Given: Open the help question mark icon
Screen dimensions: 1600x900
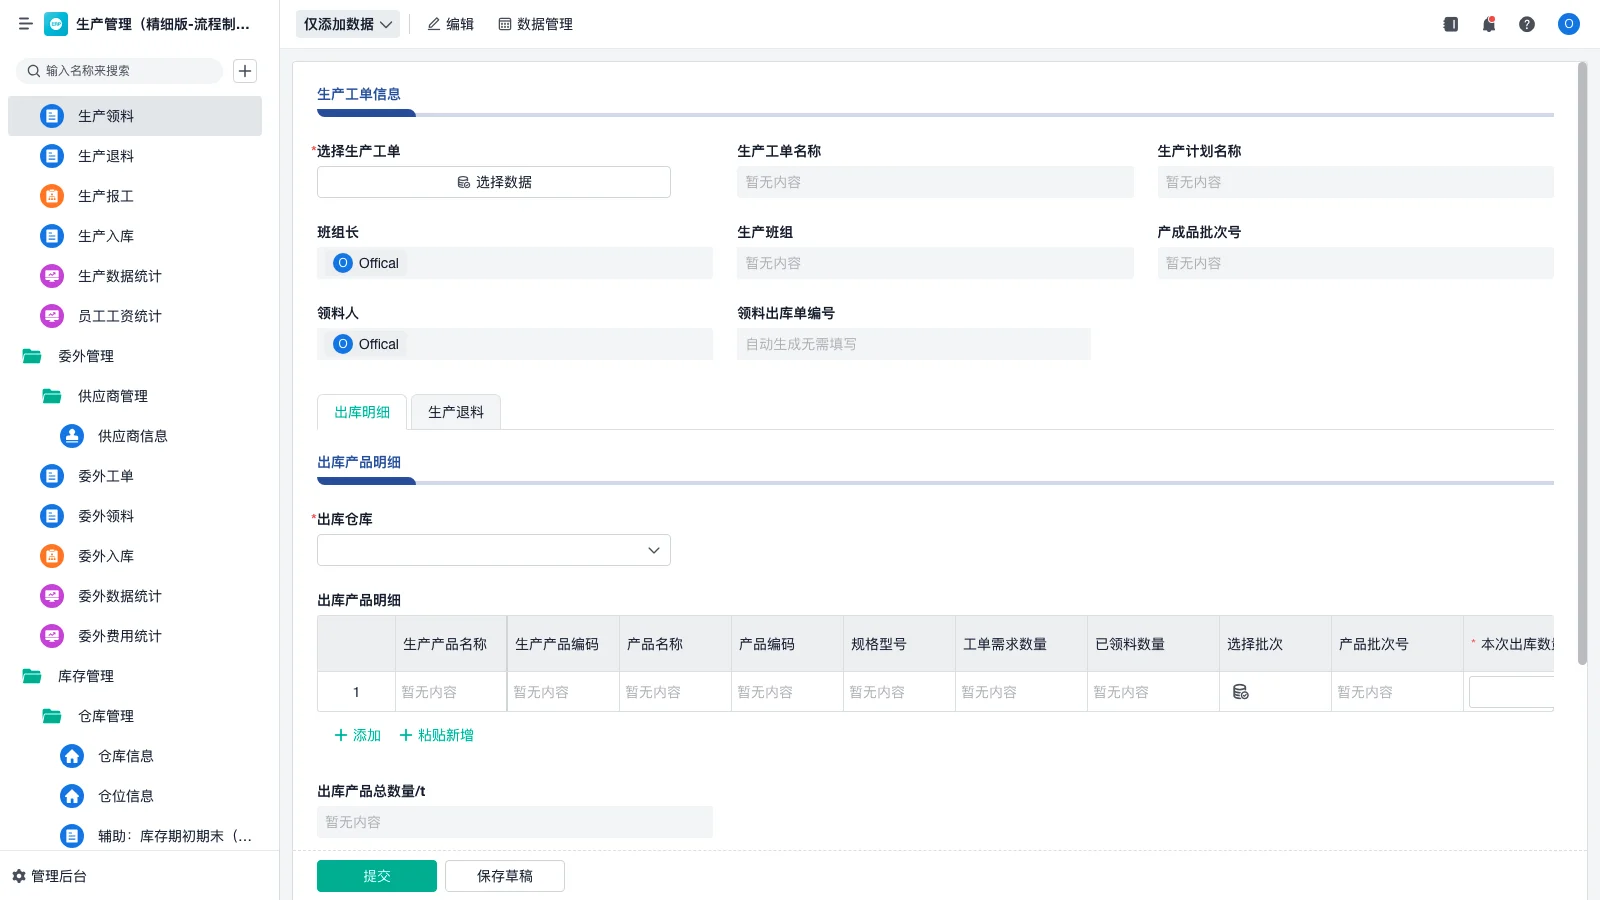Looking at the screenshot, I should click(x=1527, y=24).
